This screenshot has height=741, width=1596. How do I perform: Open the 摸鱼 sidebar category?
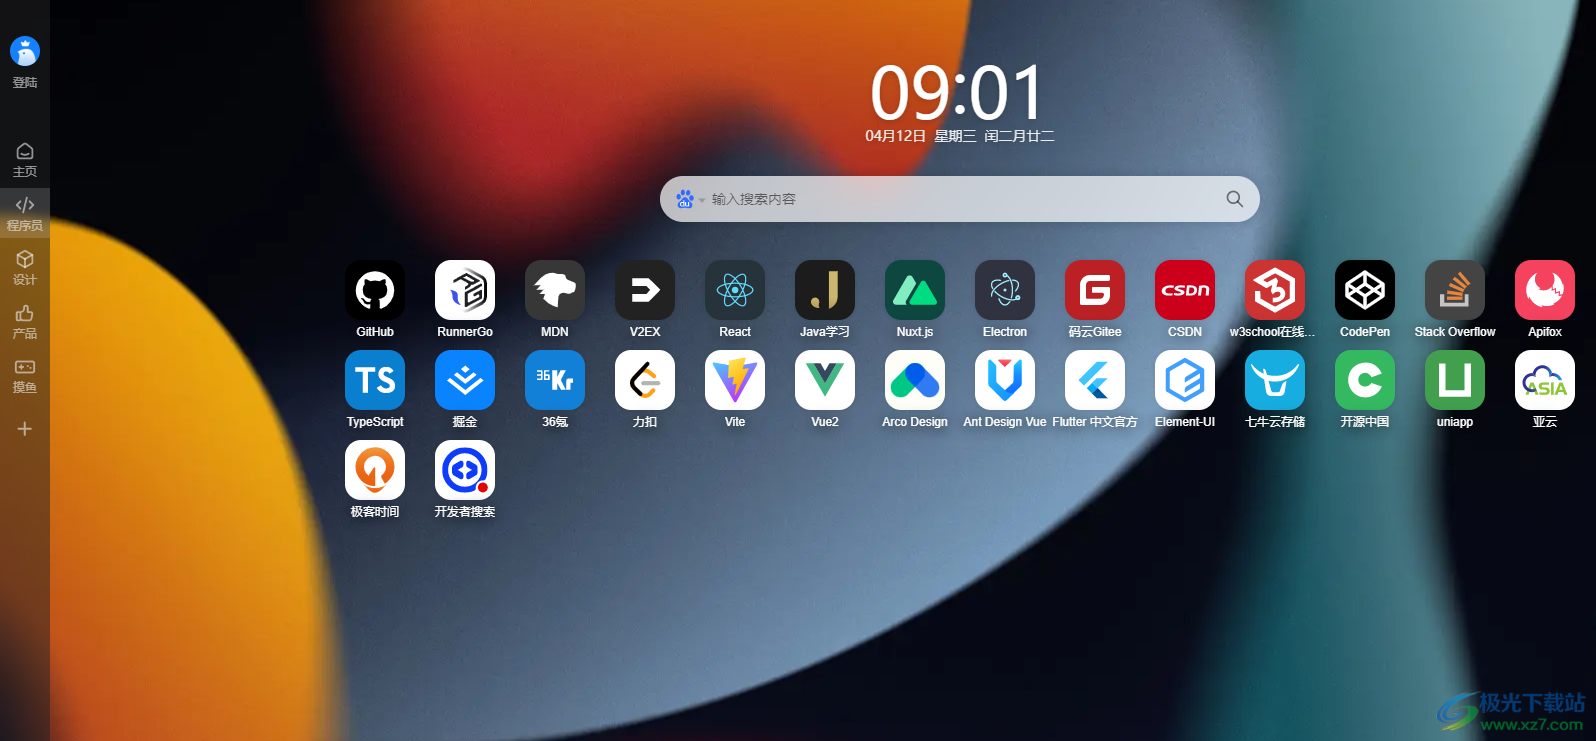point(25,375)
